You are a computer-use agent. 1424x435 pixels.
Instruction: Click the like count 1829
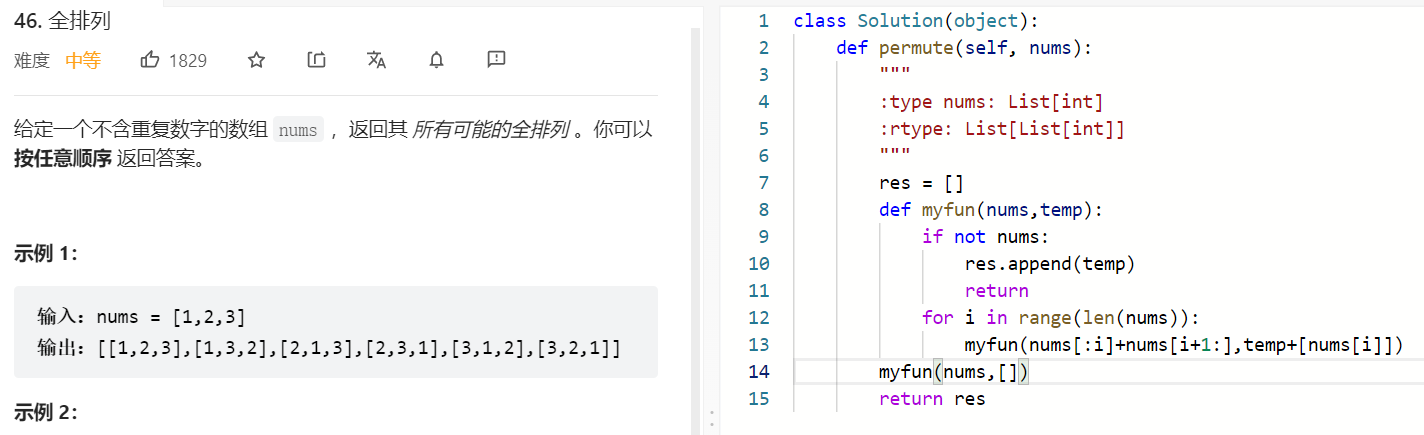click(x=188, y=61)
